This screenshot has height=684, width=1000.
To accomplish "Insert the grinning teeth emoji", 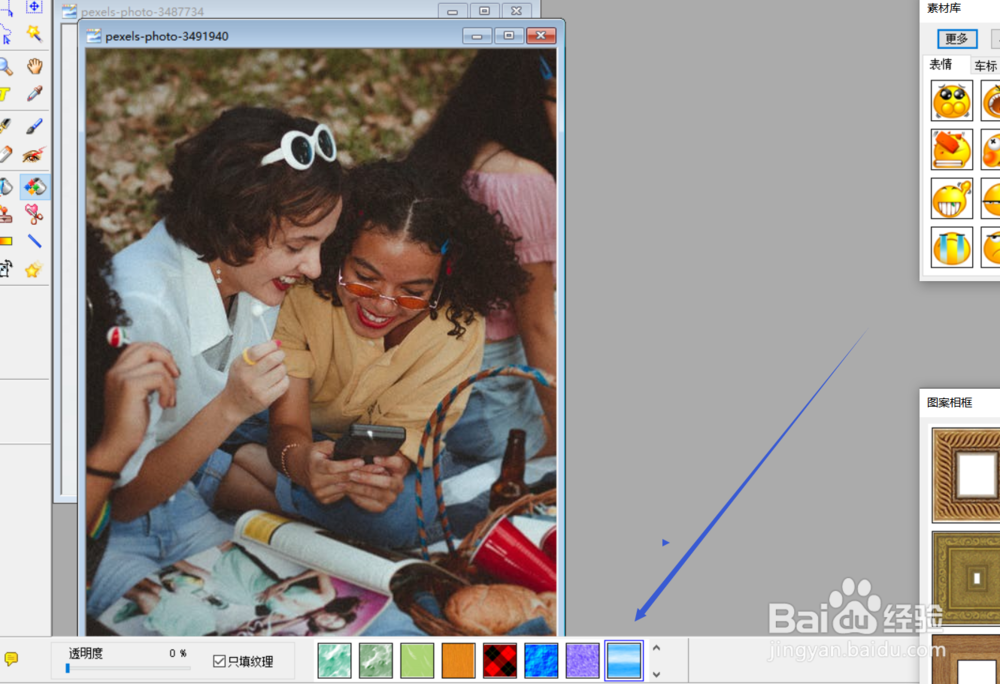I will point(952,198).
